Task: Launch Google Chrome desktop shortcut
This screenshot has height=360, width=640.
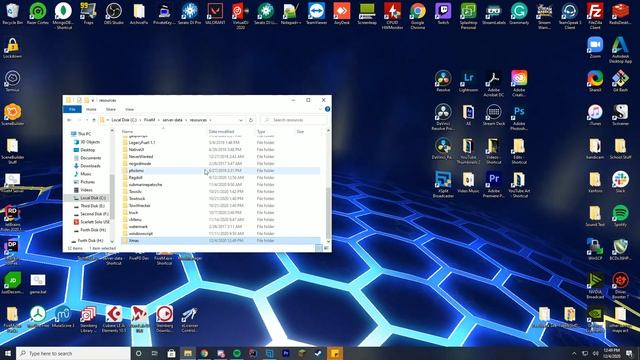Action: click(x=418, y=16)
